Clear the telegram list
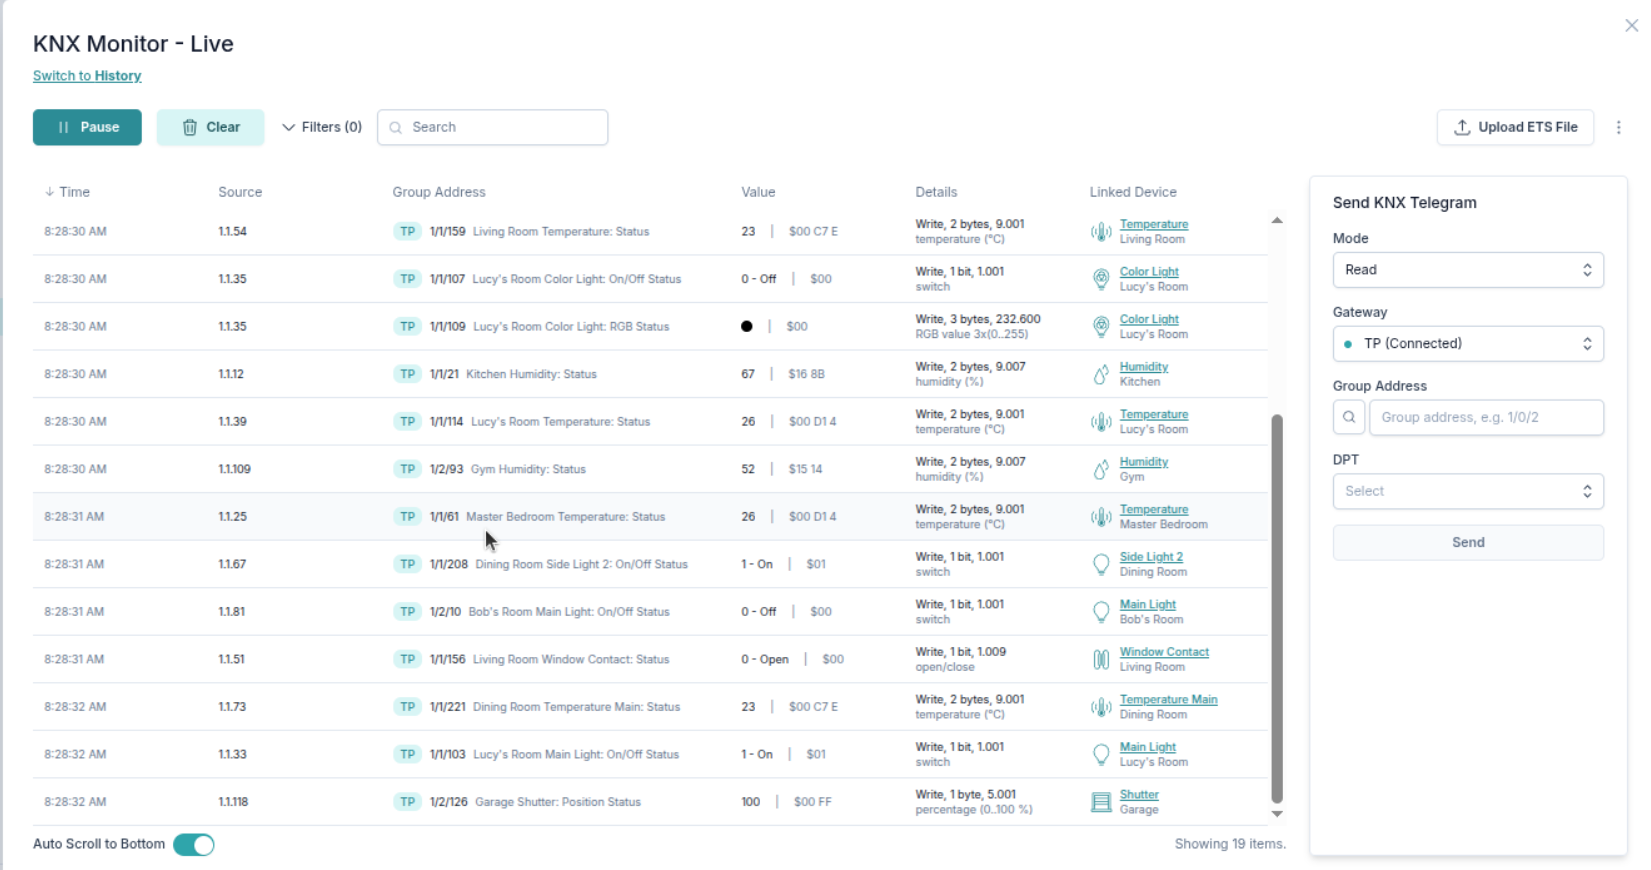Screen dimensions: 1651x870 pos(210,127)
